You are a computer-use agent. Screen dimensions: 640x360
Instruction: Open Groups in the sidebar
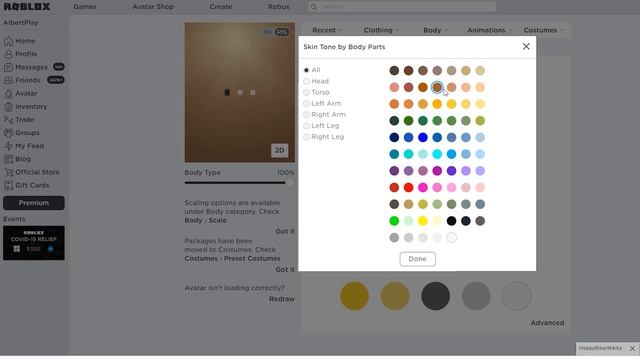pos(21,133)
